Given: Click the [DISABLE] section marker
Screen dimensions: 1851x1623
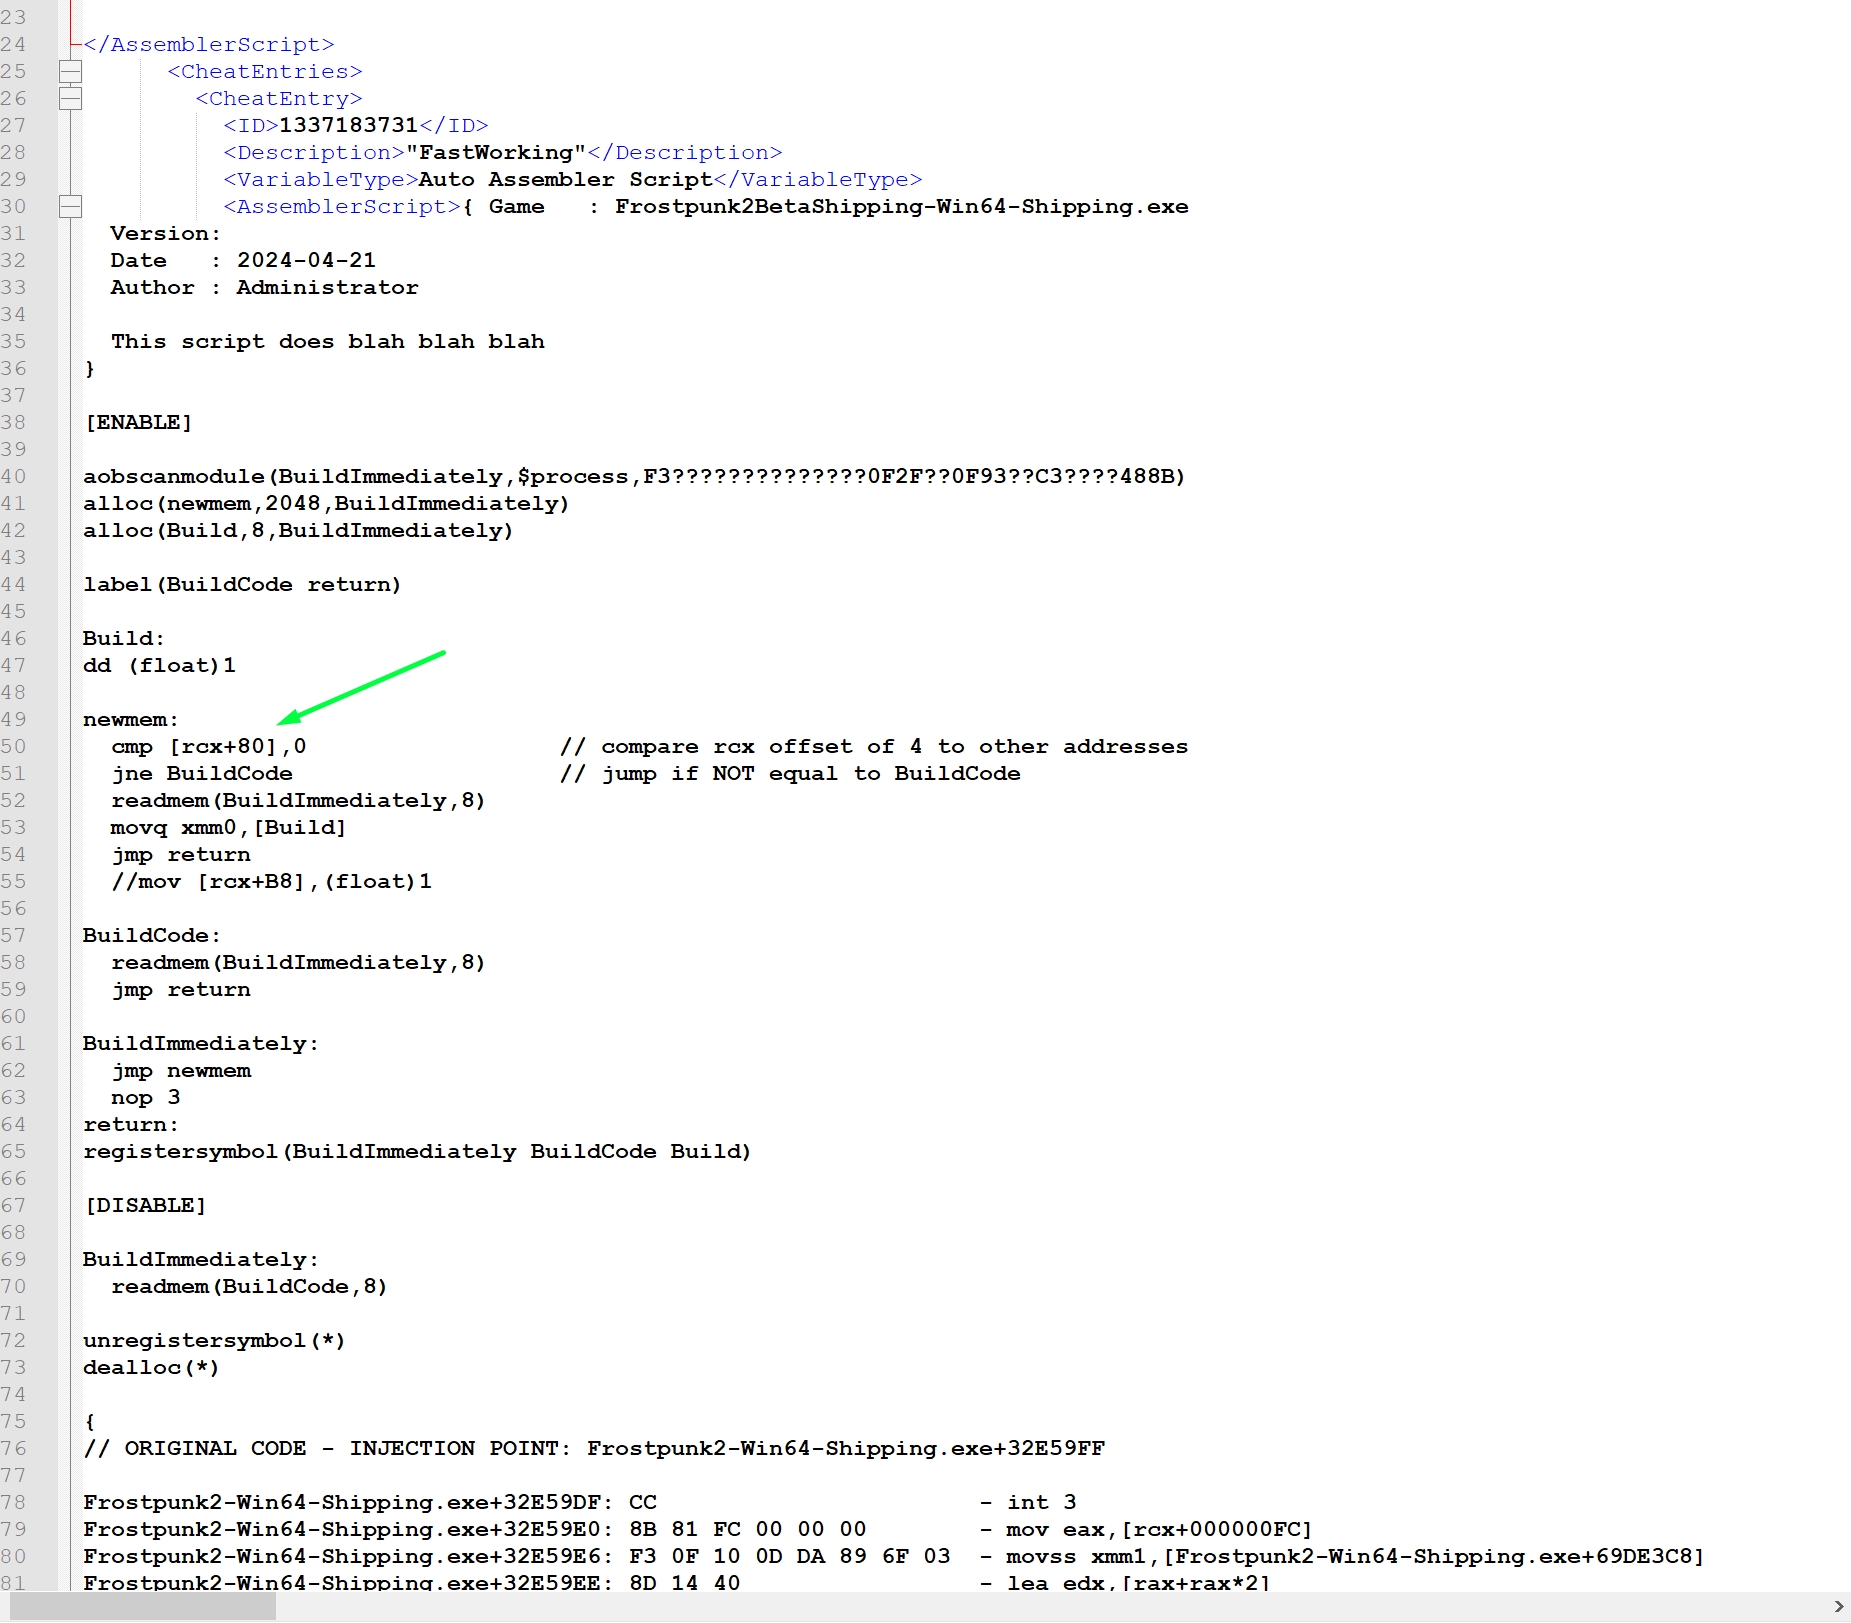Looking at the screenshot, I should pyautogui.click(x=146, y=1206).
